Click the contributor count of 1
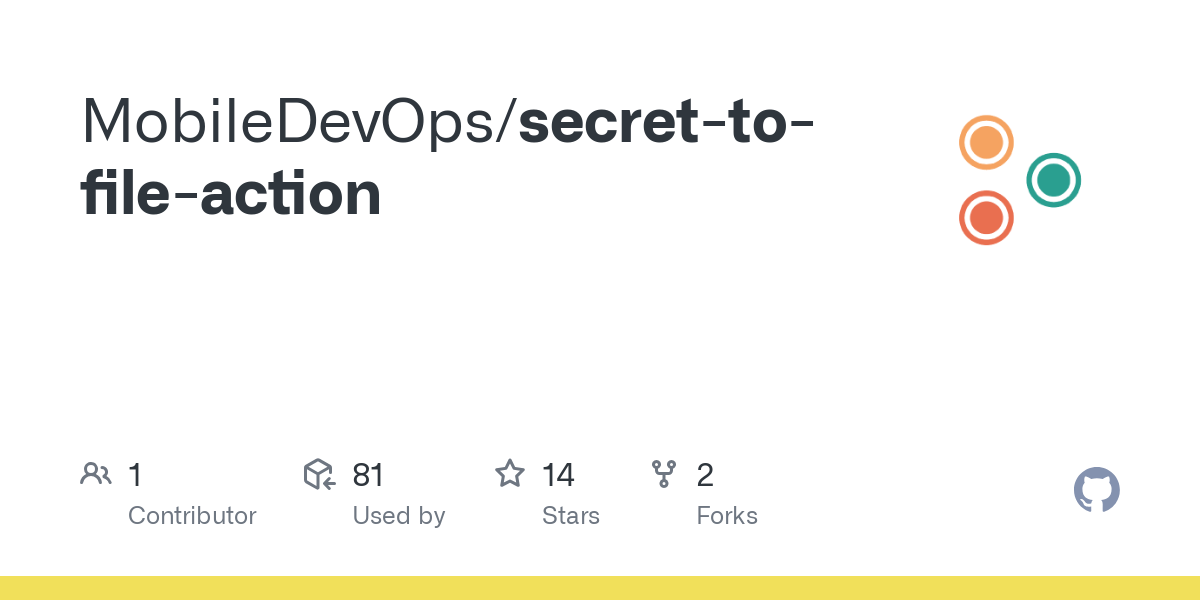 coord(135,475)
